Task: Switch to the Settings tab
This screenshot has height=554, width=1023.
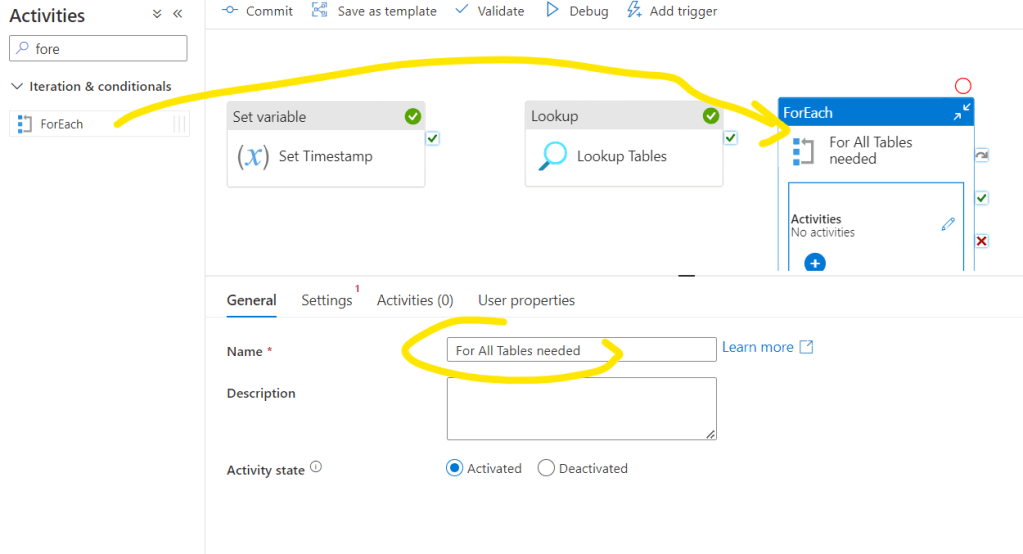Action: 326,300
